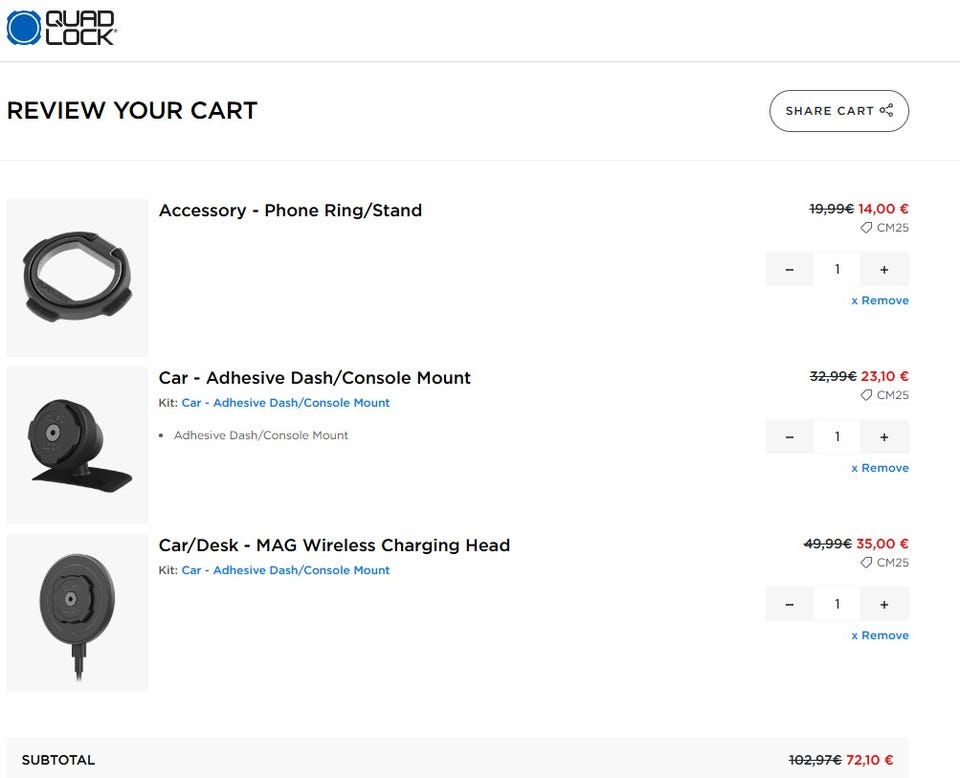960x778 pixels.
Task: Remove the Adhesive Dash/Console Mount item
Action: coord(880,468)
